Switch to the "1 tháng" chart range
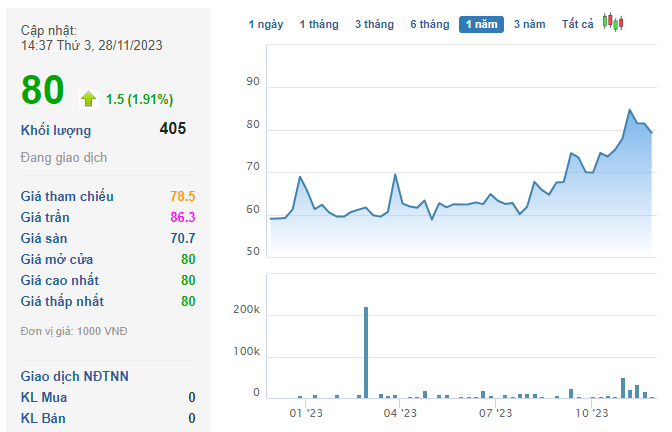The image size is (672, 432). 319,24
